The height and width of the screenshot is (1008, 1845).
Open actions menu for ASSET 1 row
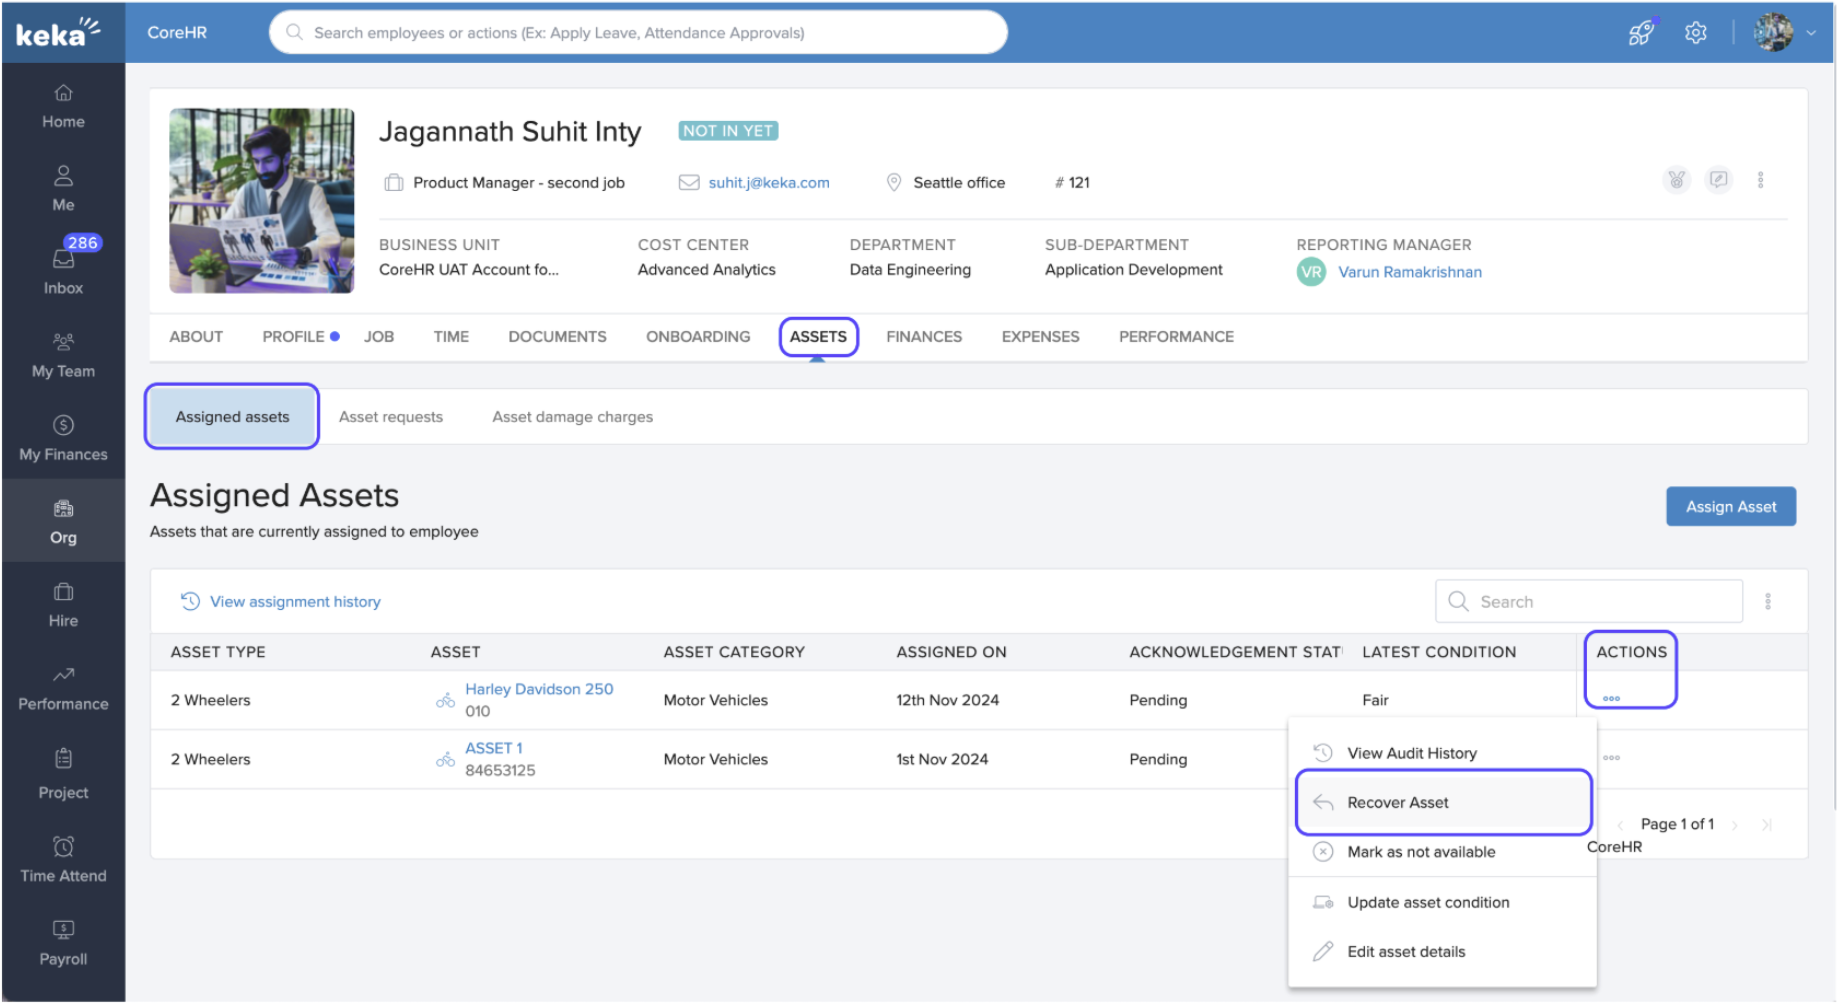coord(1611,758)
